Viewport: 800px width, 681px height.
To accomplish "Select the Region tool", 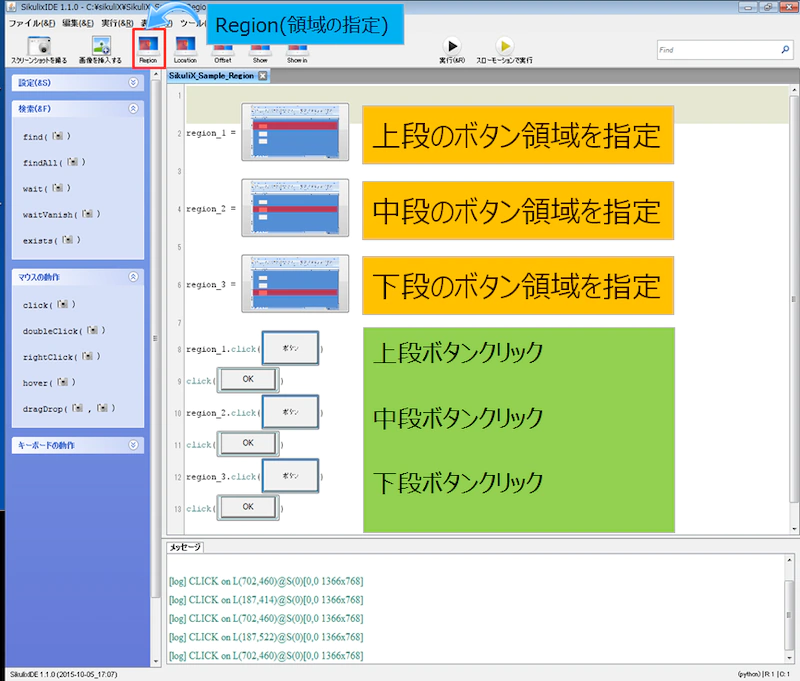I will click(148, 48).
